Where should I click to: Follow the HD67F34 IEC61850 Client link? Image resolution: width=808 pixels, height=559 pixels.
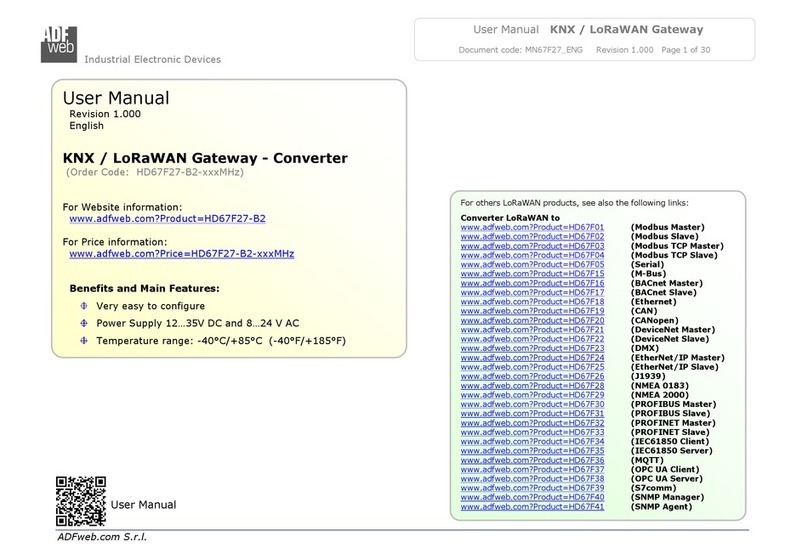click(x=532, y=442)
